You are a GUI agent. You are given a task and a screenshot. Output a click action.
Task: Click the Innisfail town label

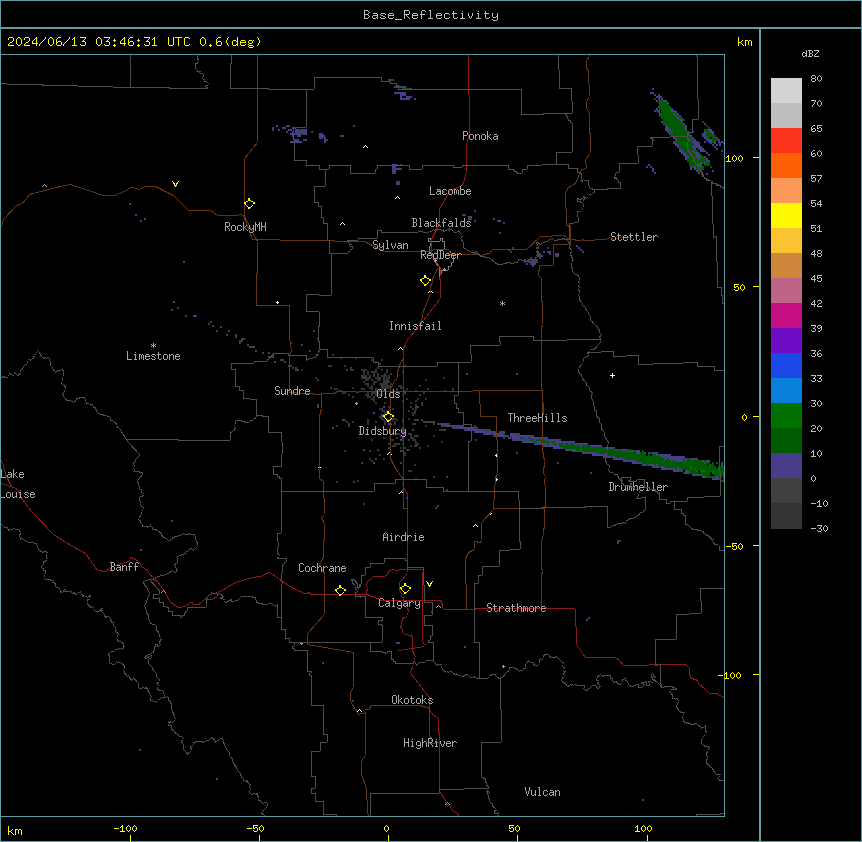pos(415,326)
